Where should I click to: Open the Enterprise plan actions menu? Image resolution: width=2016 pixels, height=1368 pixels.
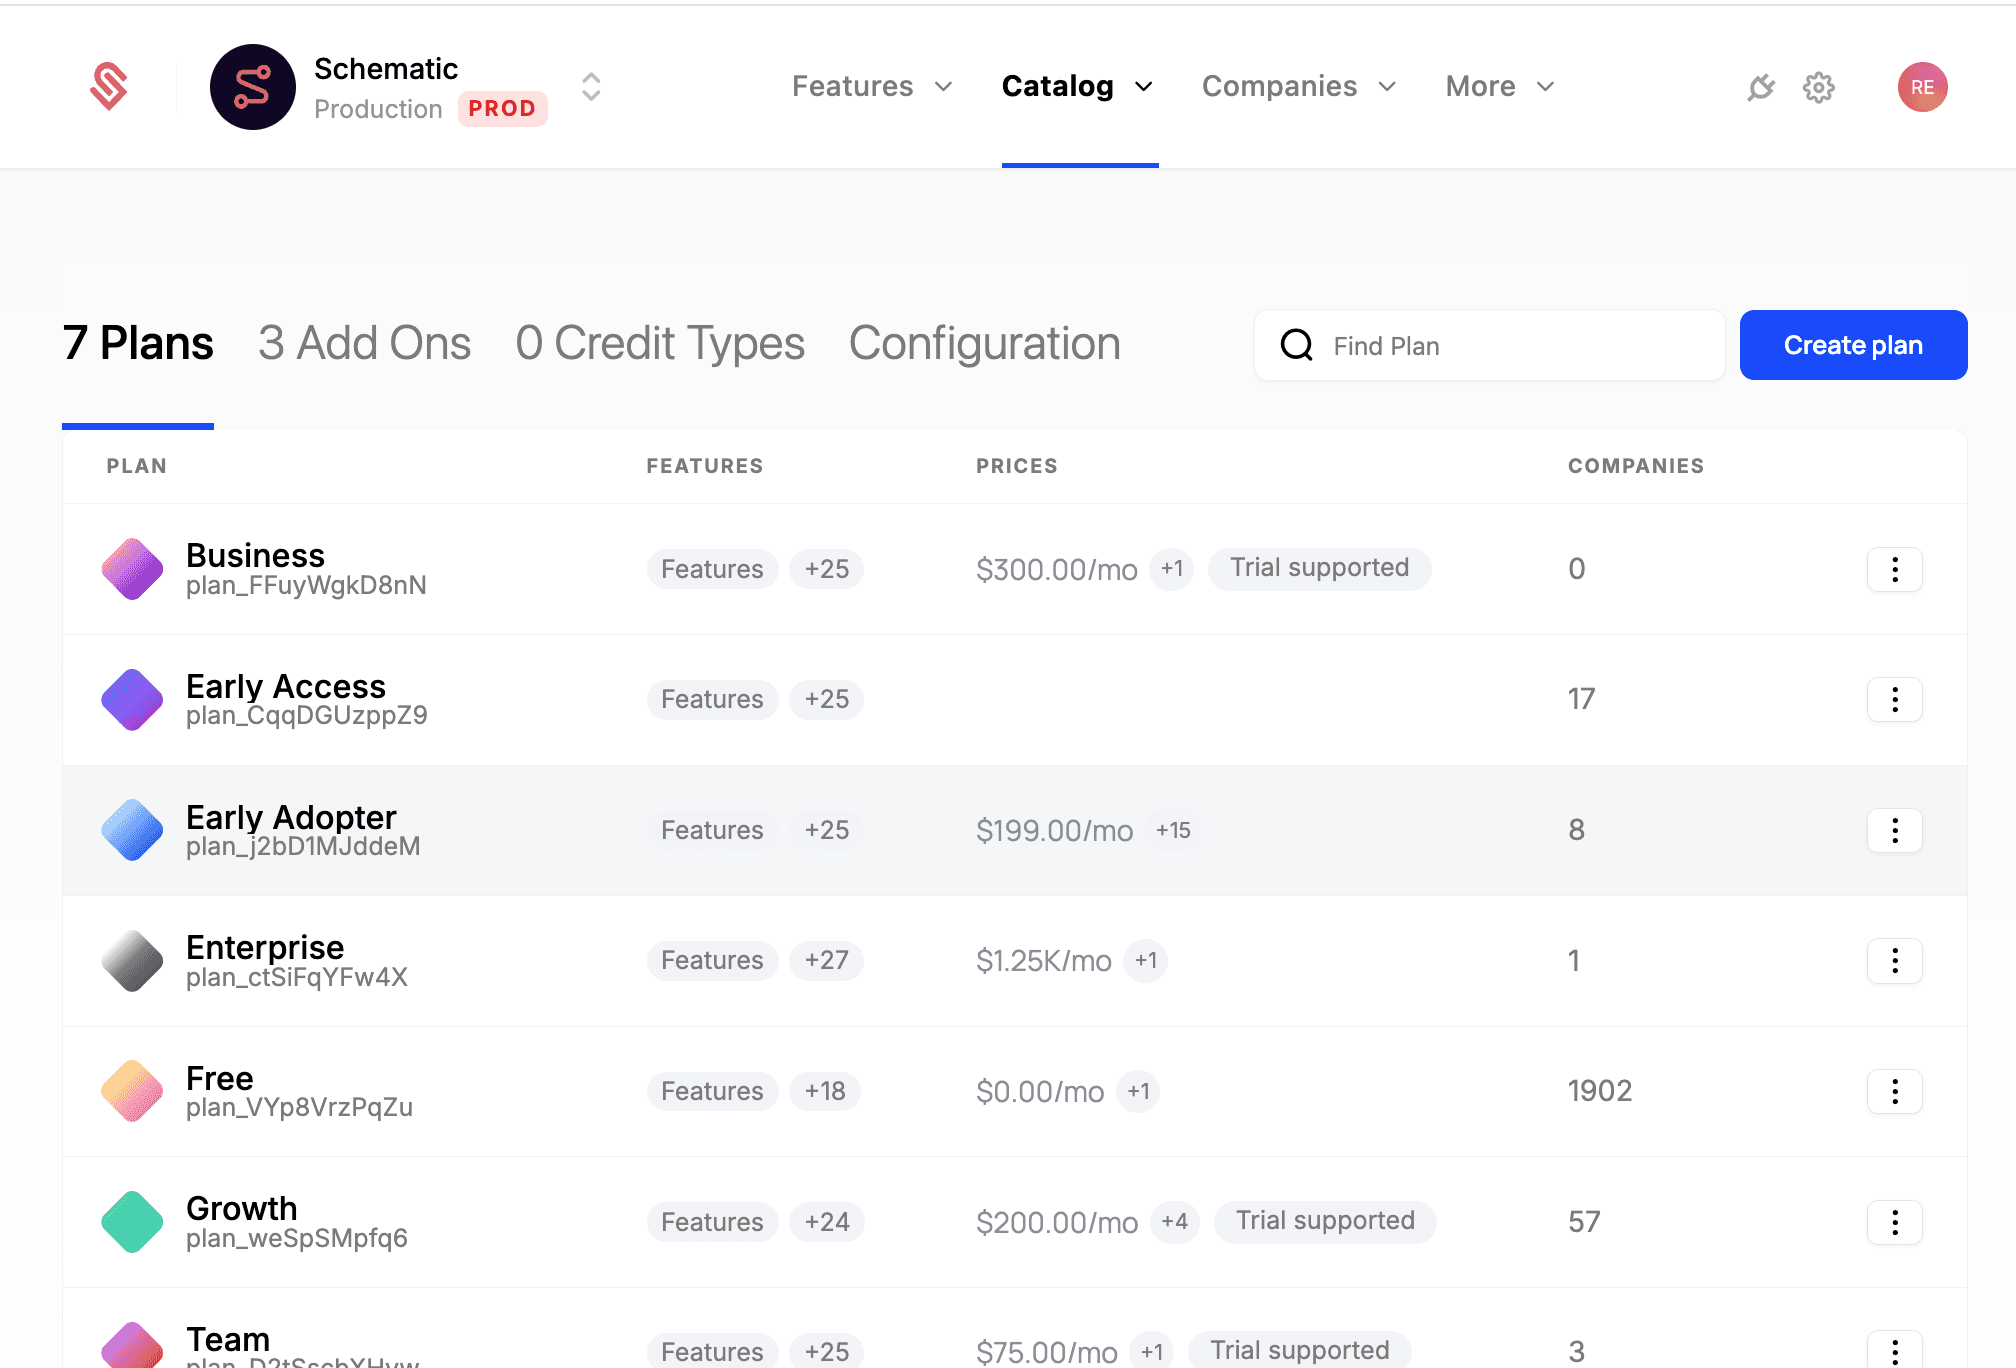click(x=1894, y=961)
